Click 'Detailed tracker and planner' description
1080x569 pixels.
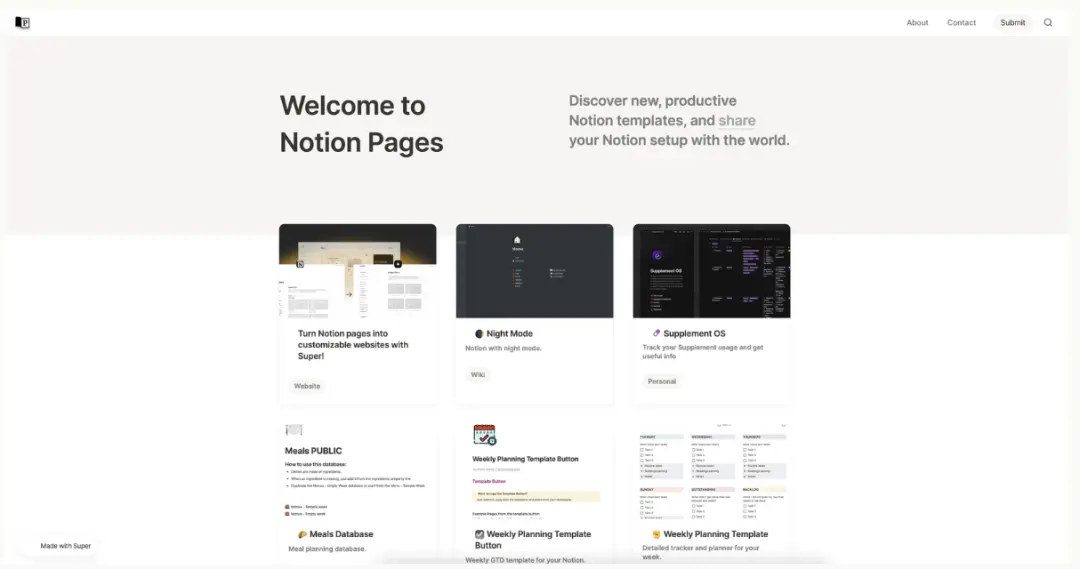tap(700, 552)
